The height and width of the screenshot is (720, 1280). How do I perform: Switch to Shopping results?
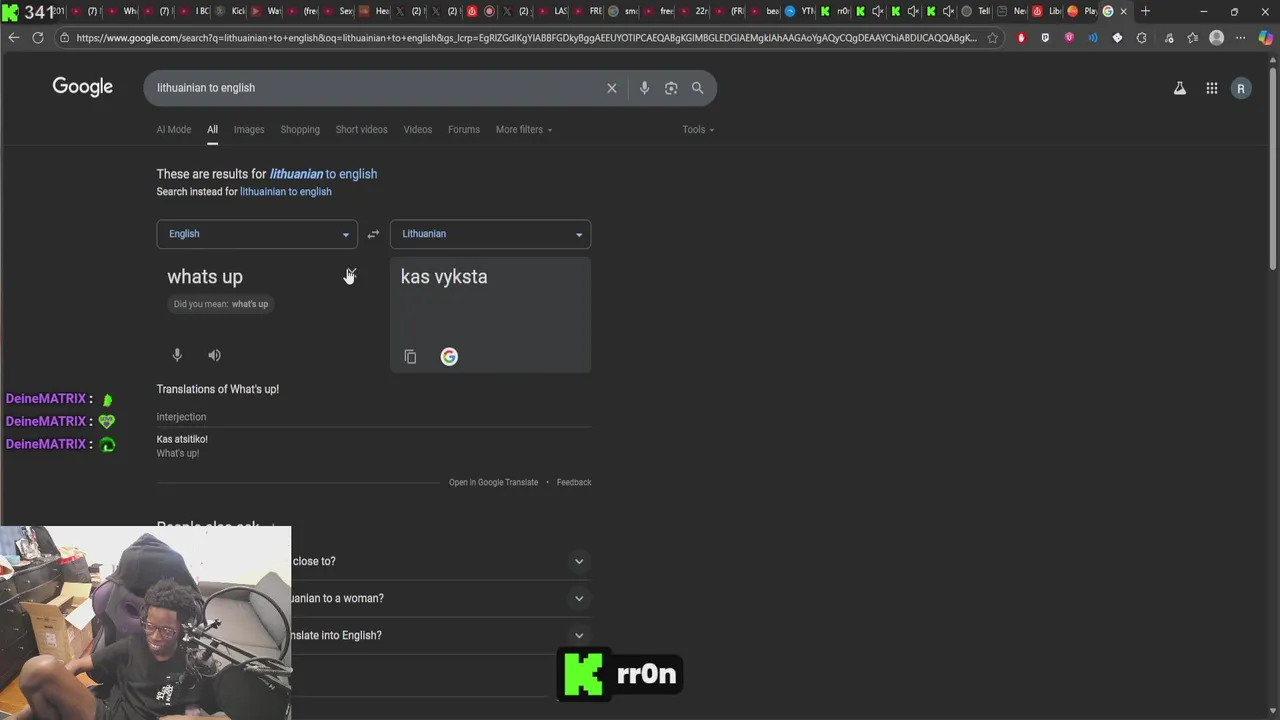pyautogui.click(x=300, y=130)
